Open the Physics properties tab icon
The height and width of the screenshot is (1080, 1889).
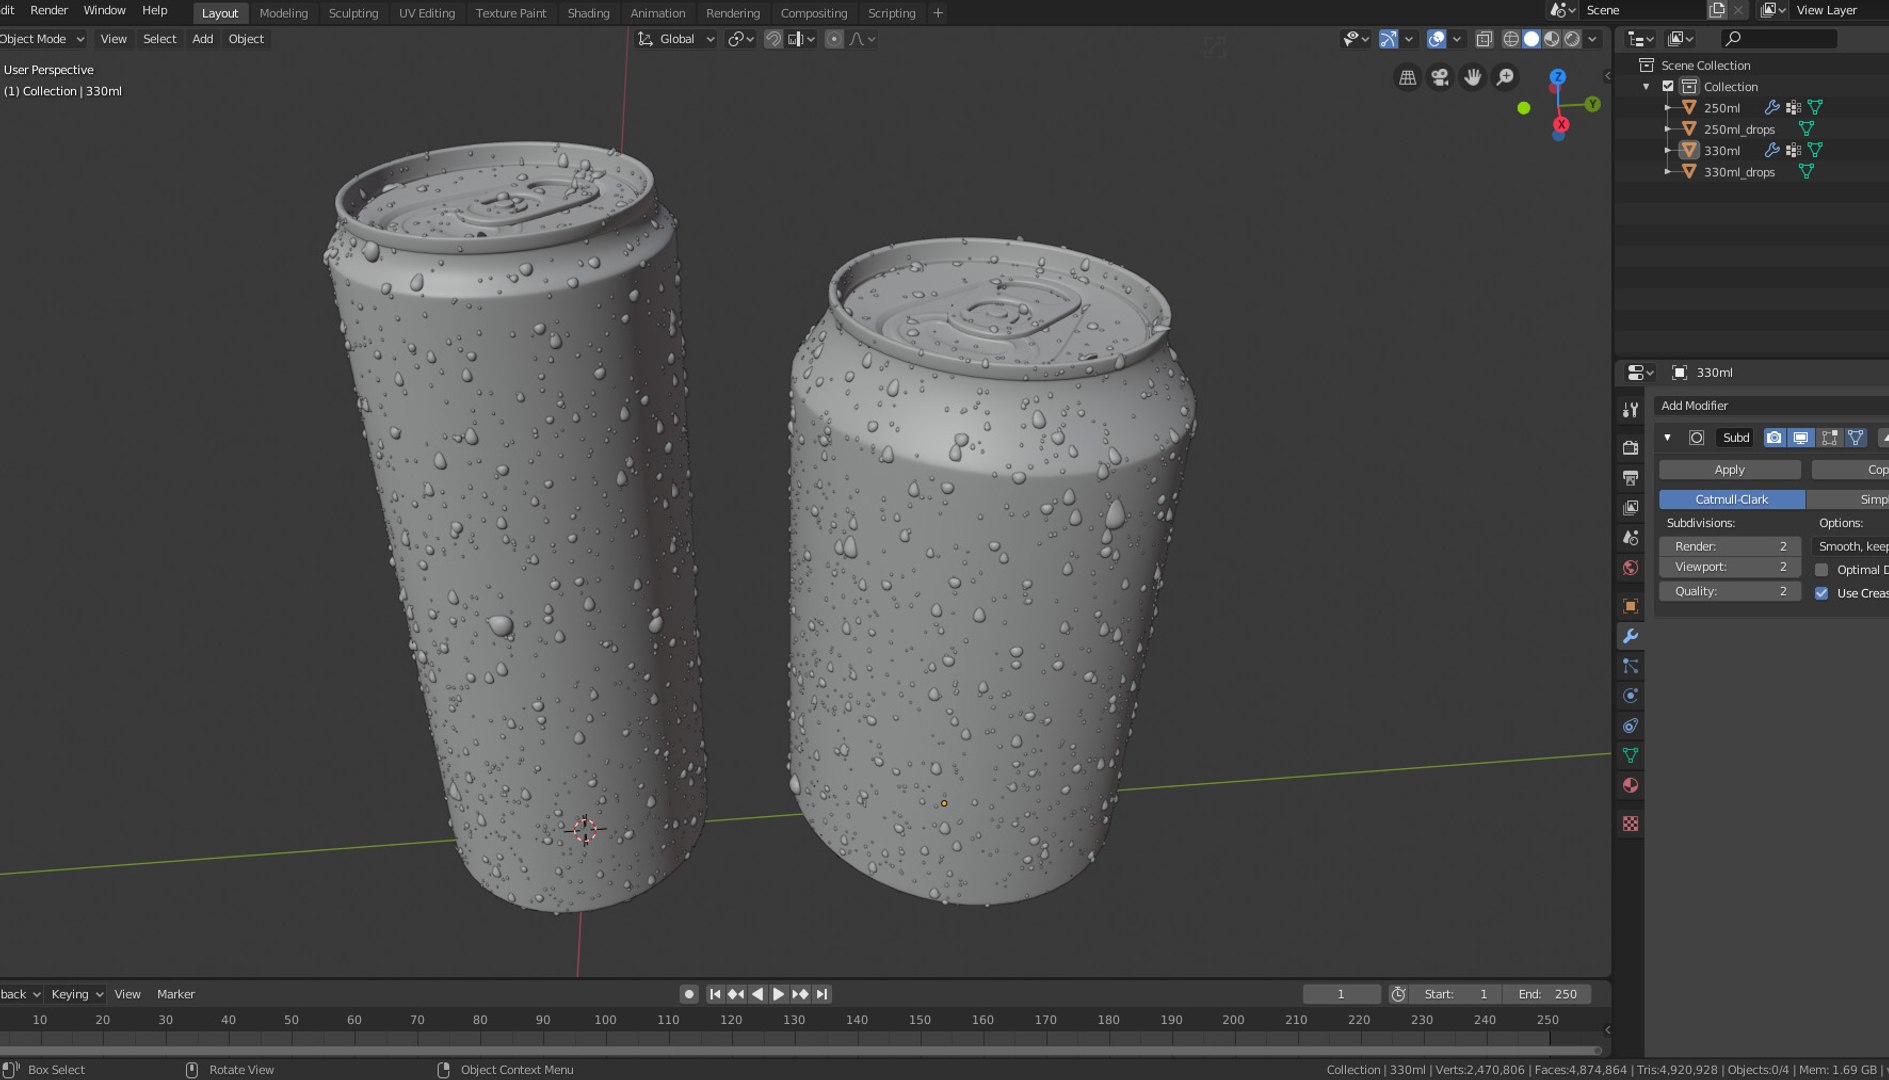(x=1630, y=696)
